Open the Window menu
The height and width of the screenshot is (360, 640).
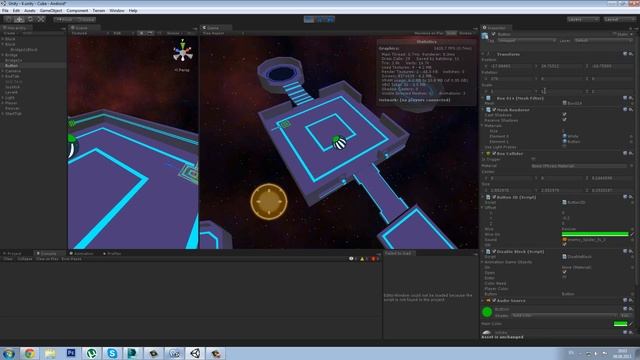(117, 11)
